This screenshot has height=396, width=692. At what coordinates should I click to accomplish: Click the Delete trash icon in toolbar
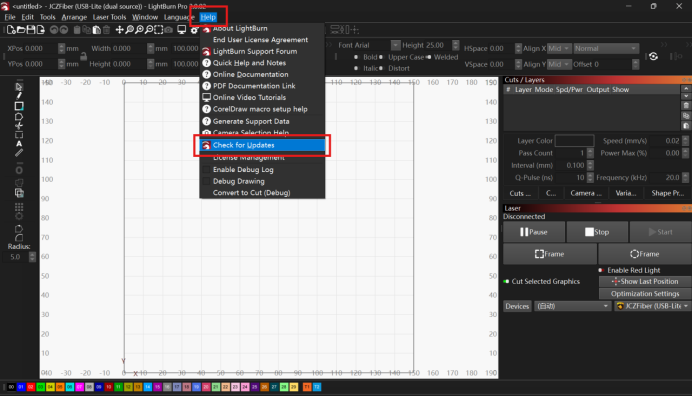[106, 30]
